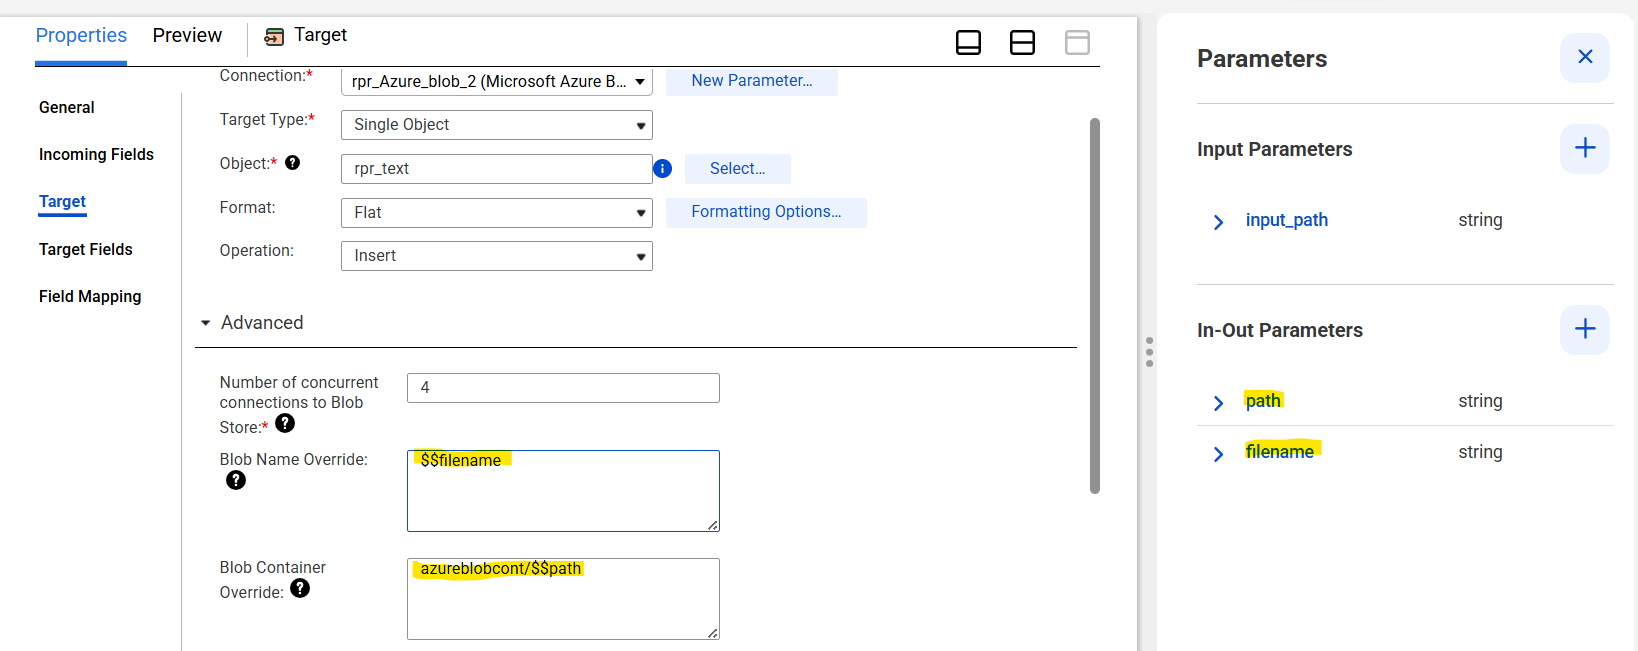1638x651 pixels.
Task: Add a new In-Out Parameter
Action: (x=1585, y=330)
